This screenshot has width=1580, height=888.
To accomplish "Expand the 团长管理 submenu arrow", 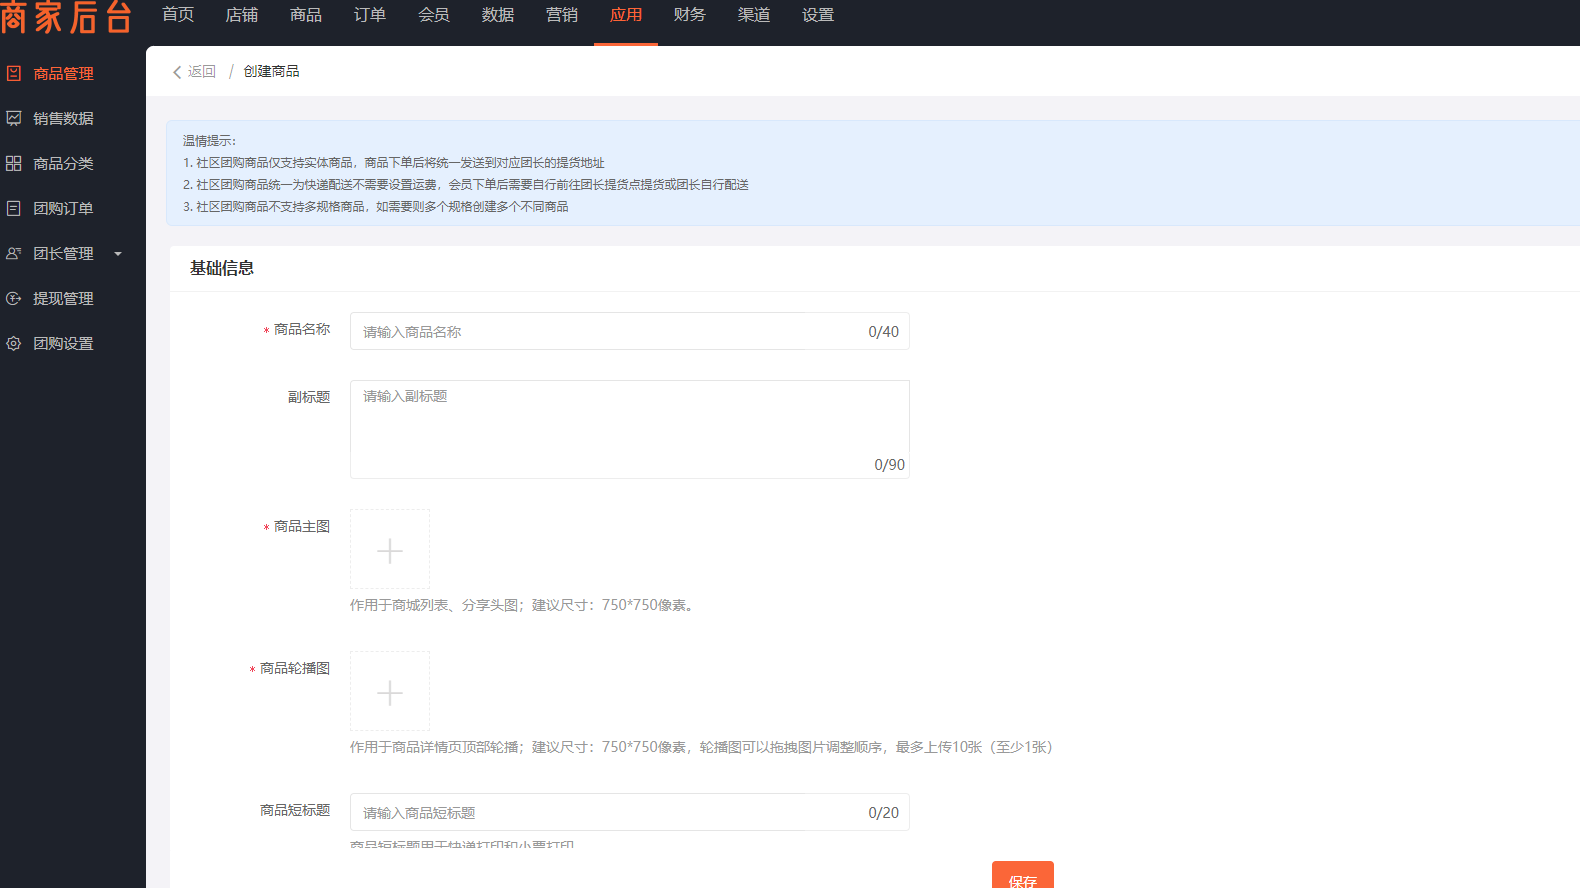I will click(x=118, y=254).
